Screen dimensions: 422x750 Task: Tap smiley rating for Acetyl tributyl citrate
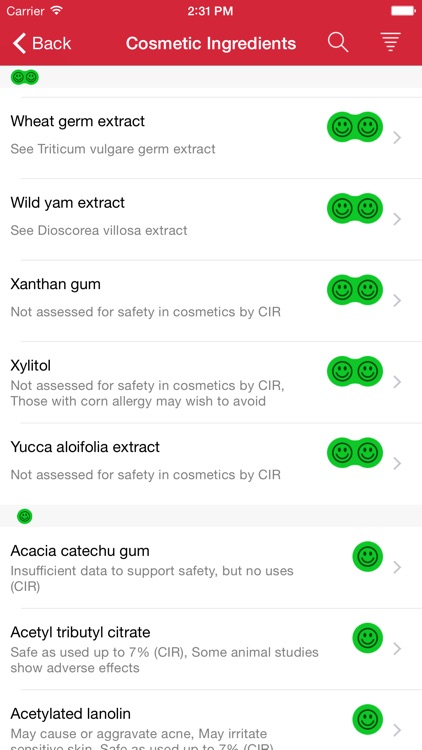pos(367,638)
